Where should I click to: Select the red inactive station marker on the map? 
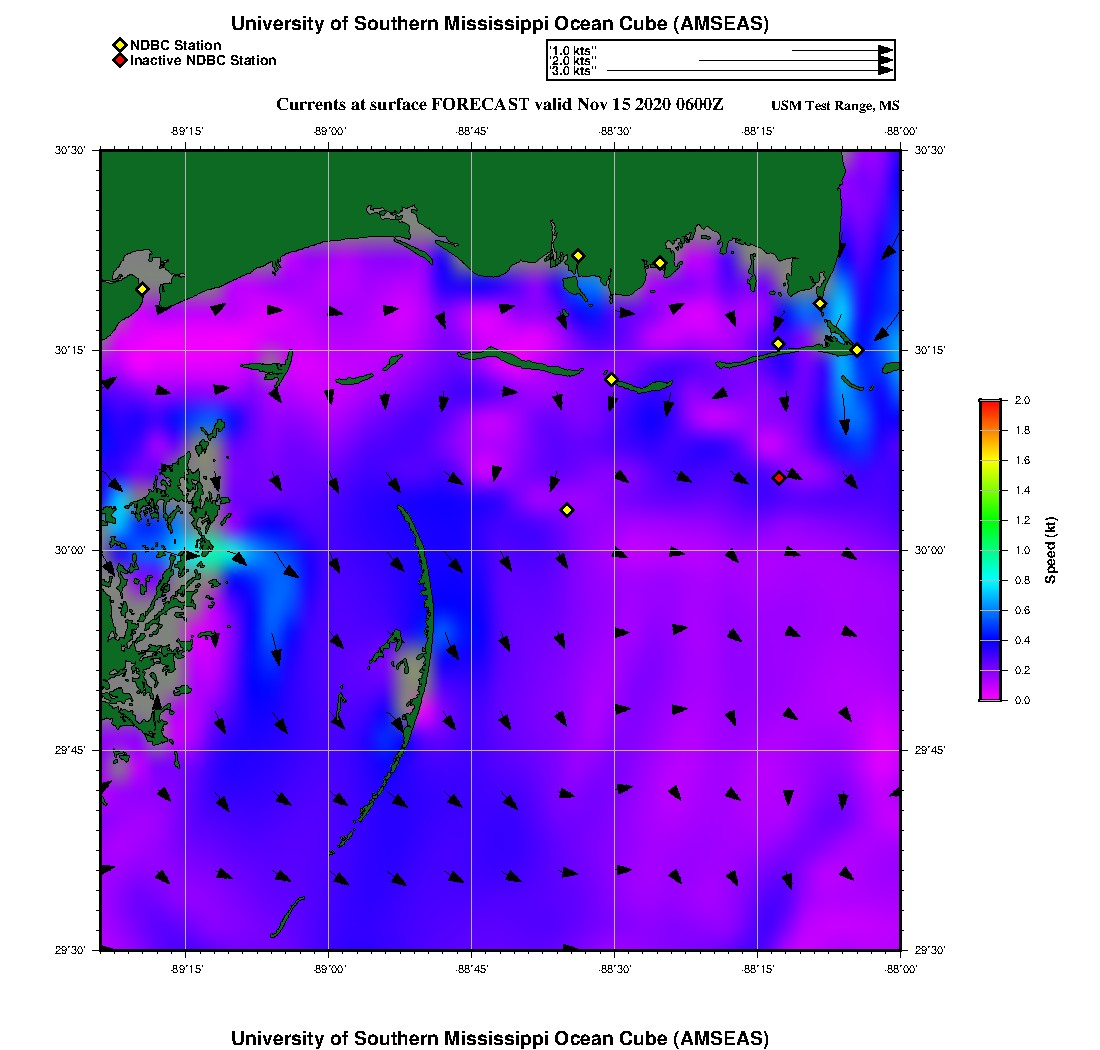tap(779, 478)
